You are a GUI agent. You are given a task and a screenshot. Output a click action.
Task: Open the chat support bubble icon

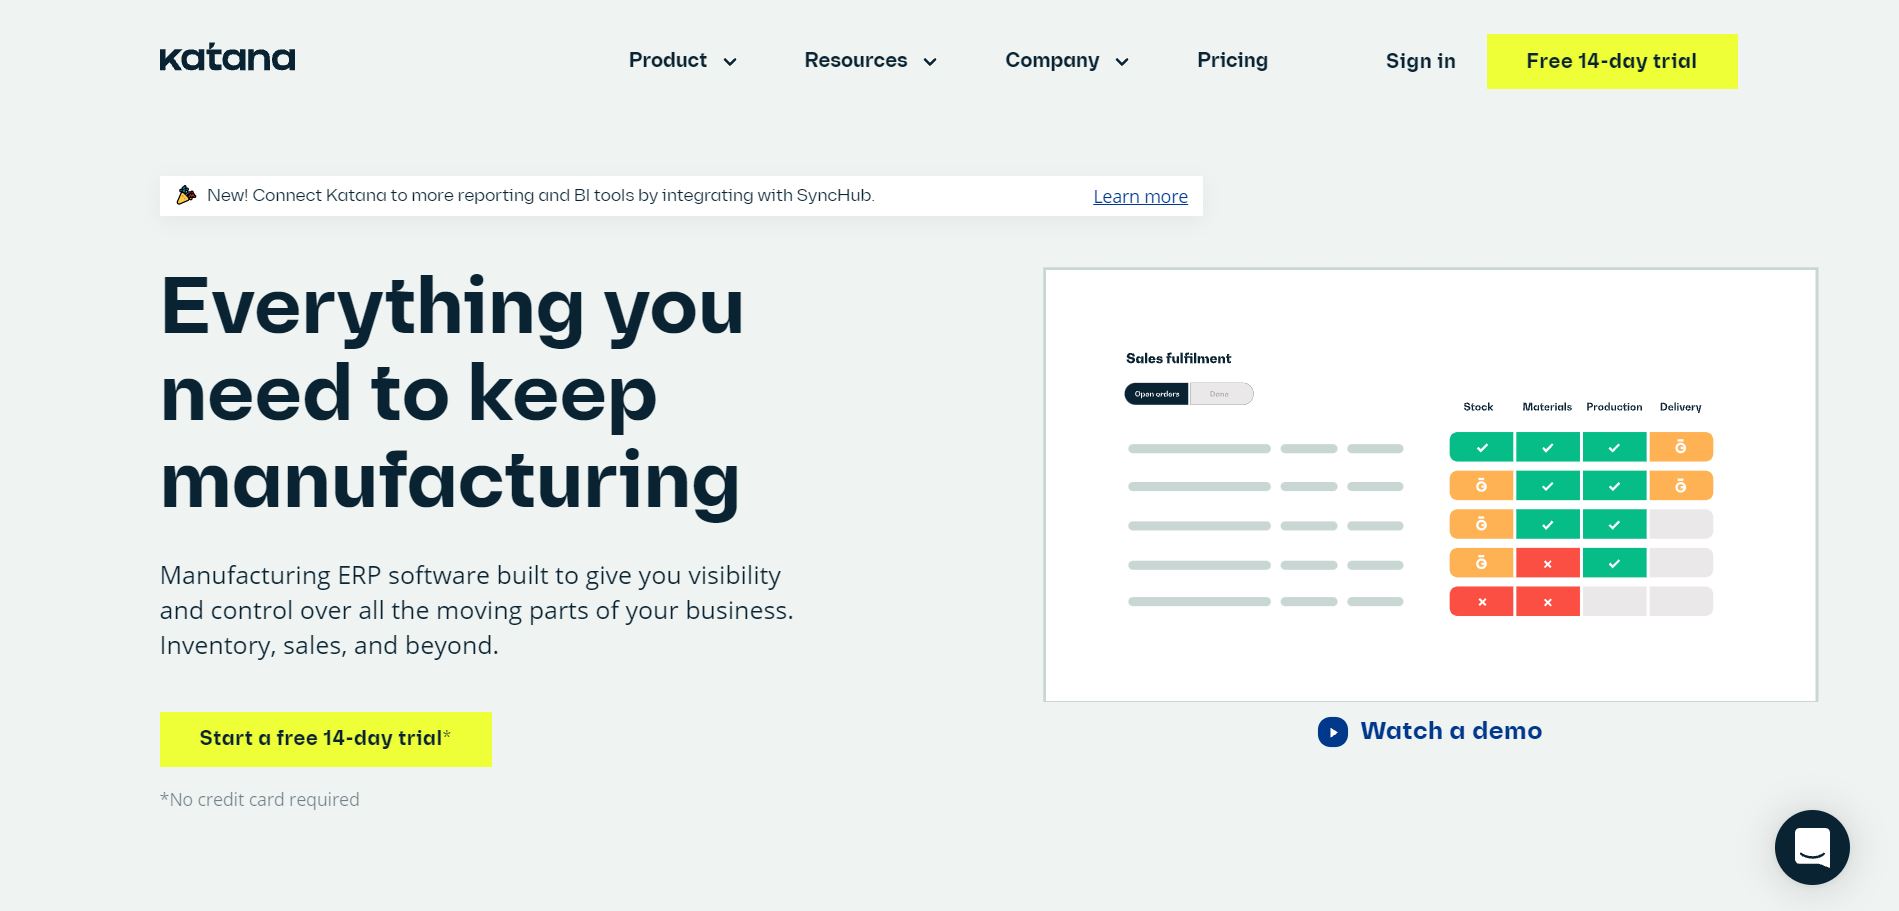coord(1813,847)
